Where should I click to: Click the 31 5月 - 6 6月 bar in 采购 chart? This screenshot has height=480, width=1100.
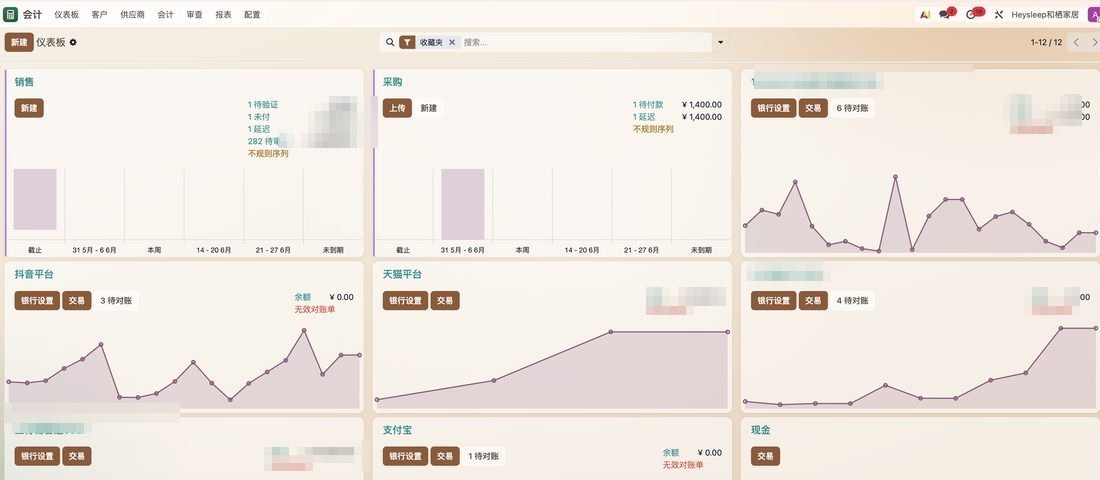[x=463, y=204]
